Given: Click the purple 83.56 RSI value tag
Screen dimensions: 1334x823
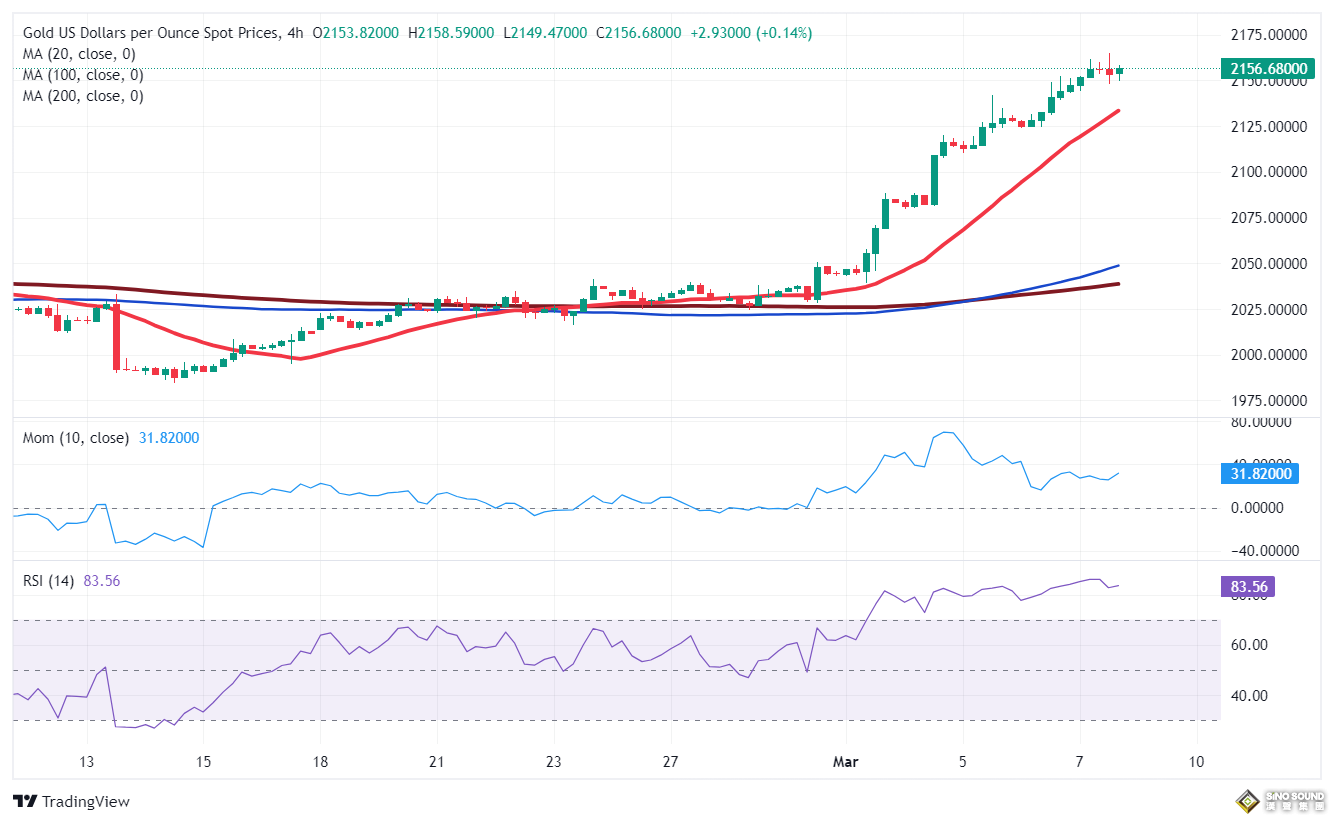Looking at the screenshot, I should click(x=1248, y=587).
